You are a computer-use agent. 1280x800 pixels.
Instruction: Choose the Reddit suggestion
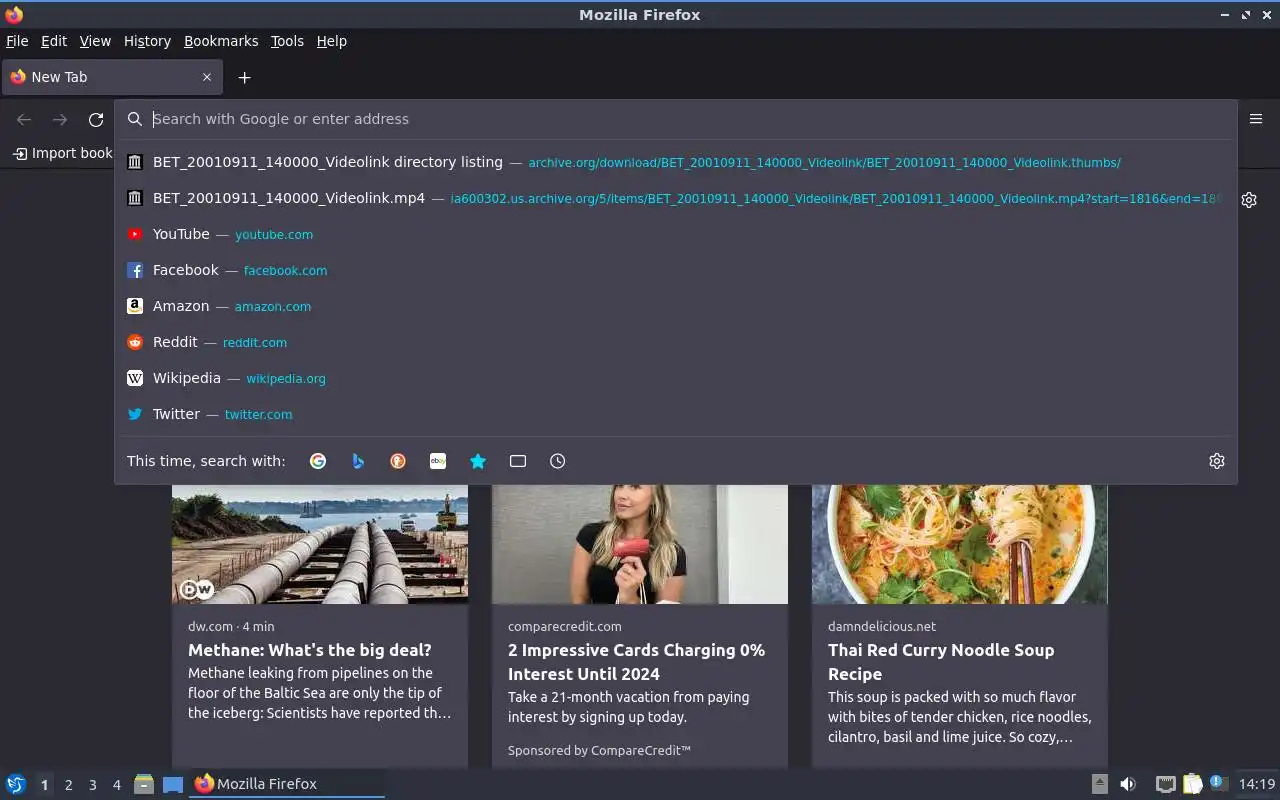[x=676, y=342]
